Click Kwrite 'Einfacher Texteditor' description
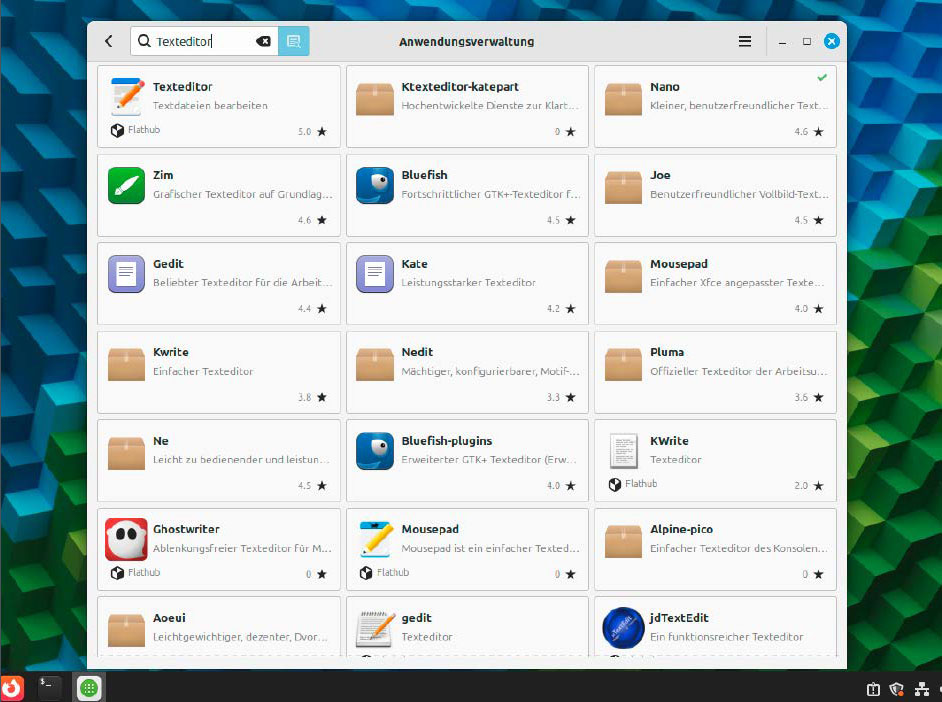The width and height of the screenshot is (942, 702). coord(203,371)
